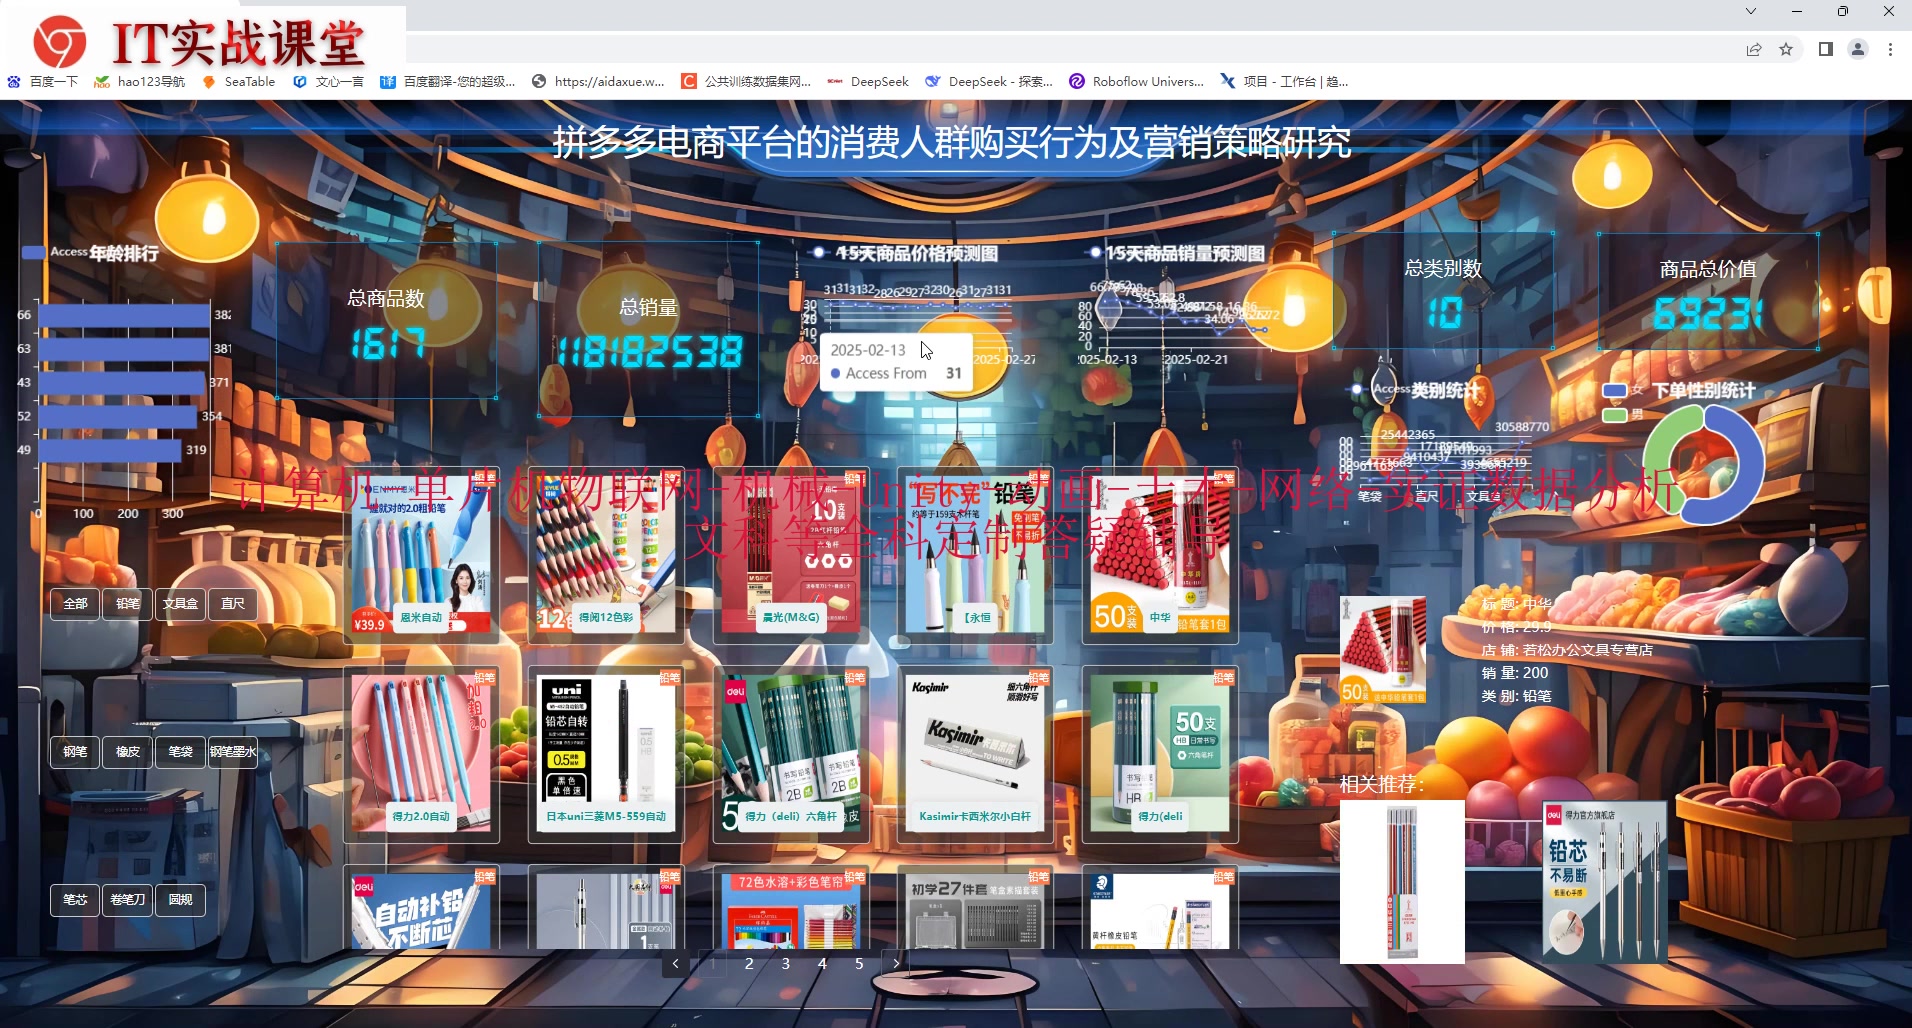Jump to product page 2
This screenshot has width=1912, height=1028.
[x=749, y=964]
